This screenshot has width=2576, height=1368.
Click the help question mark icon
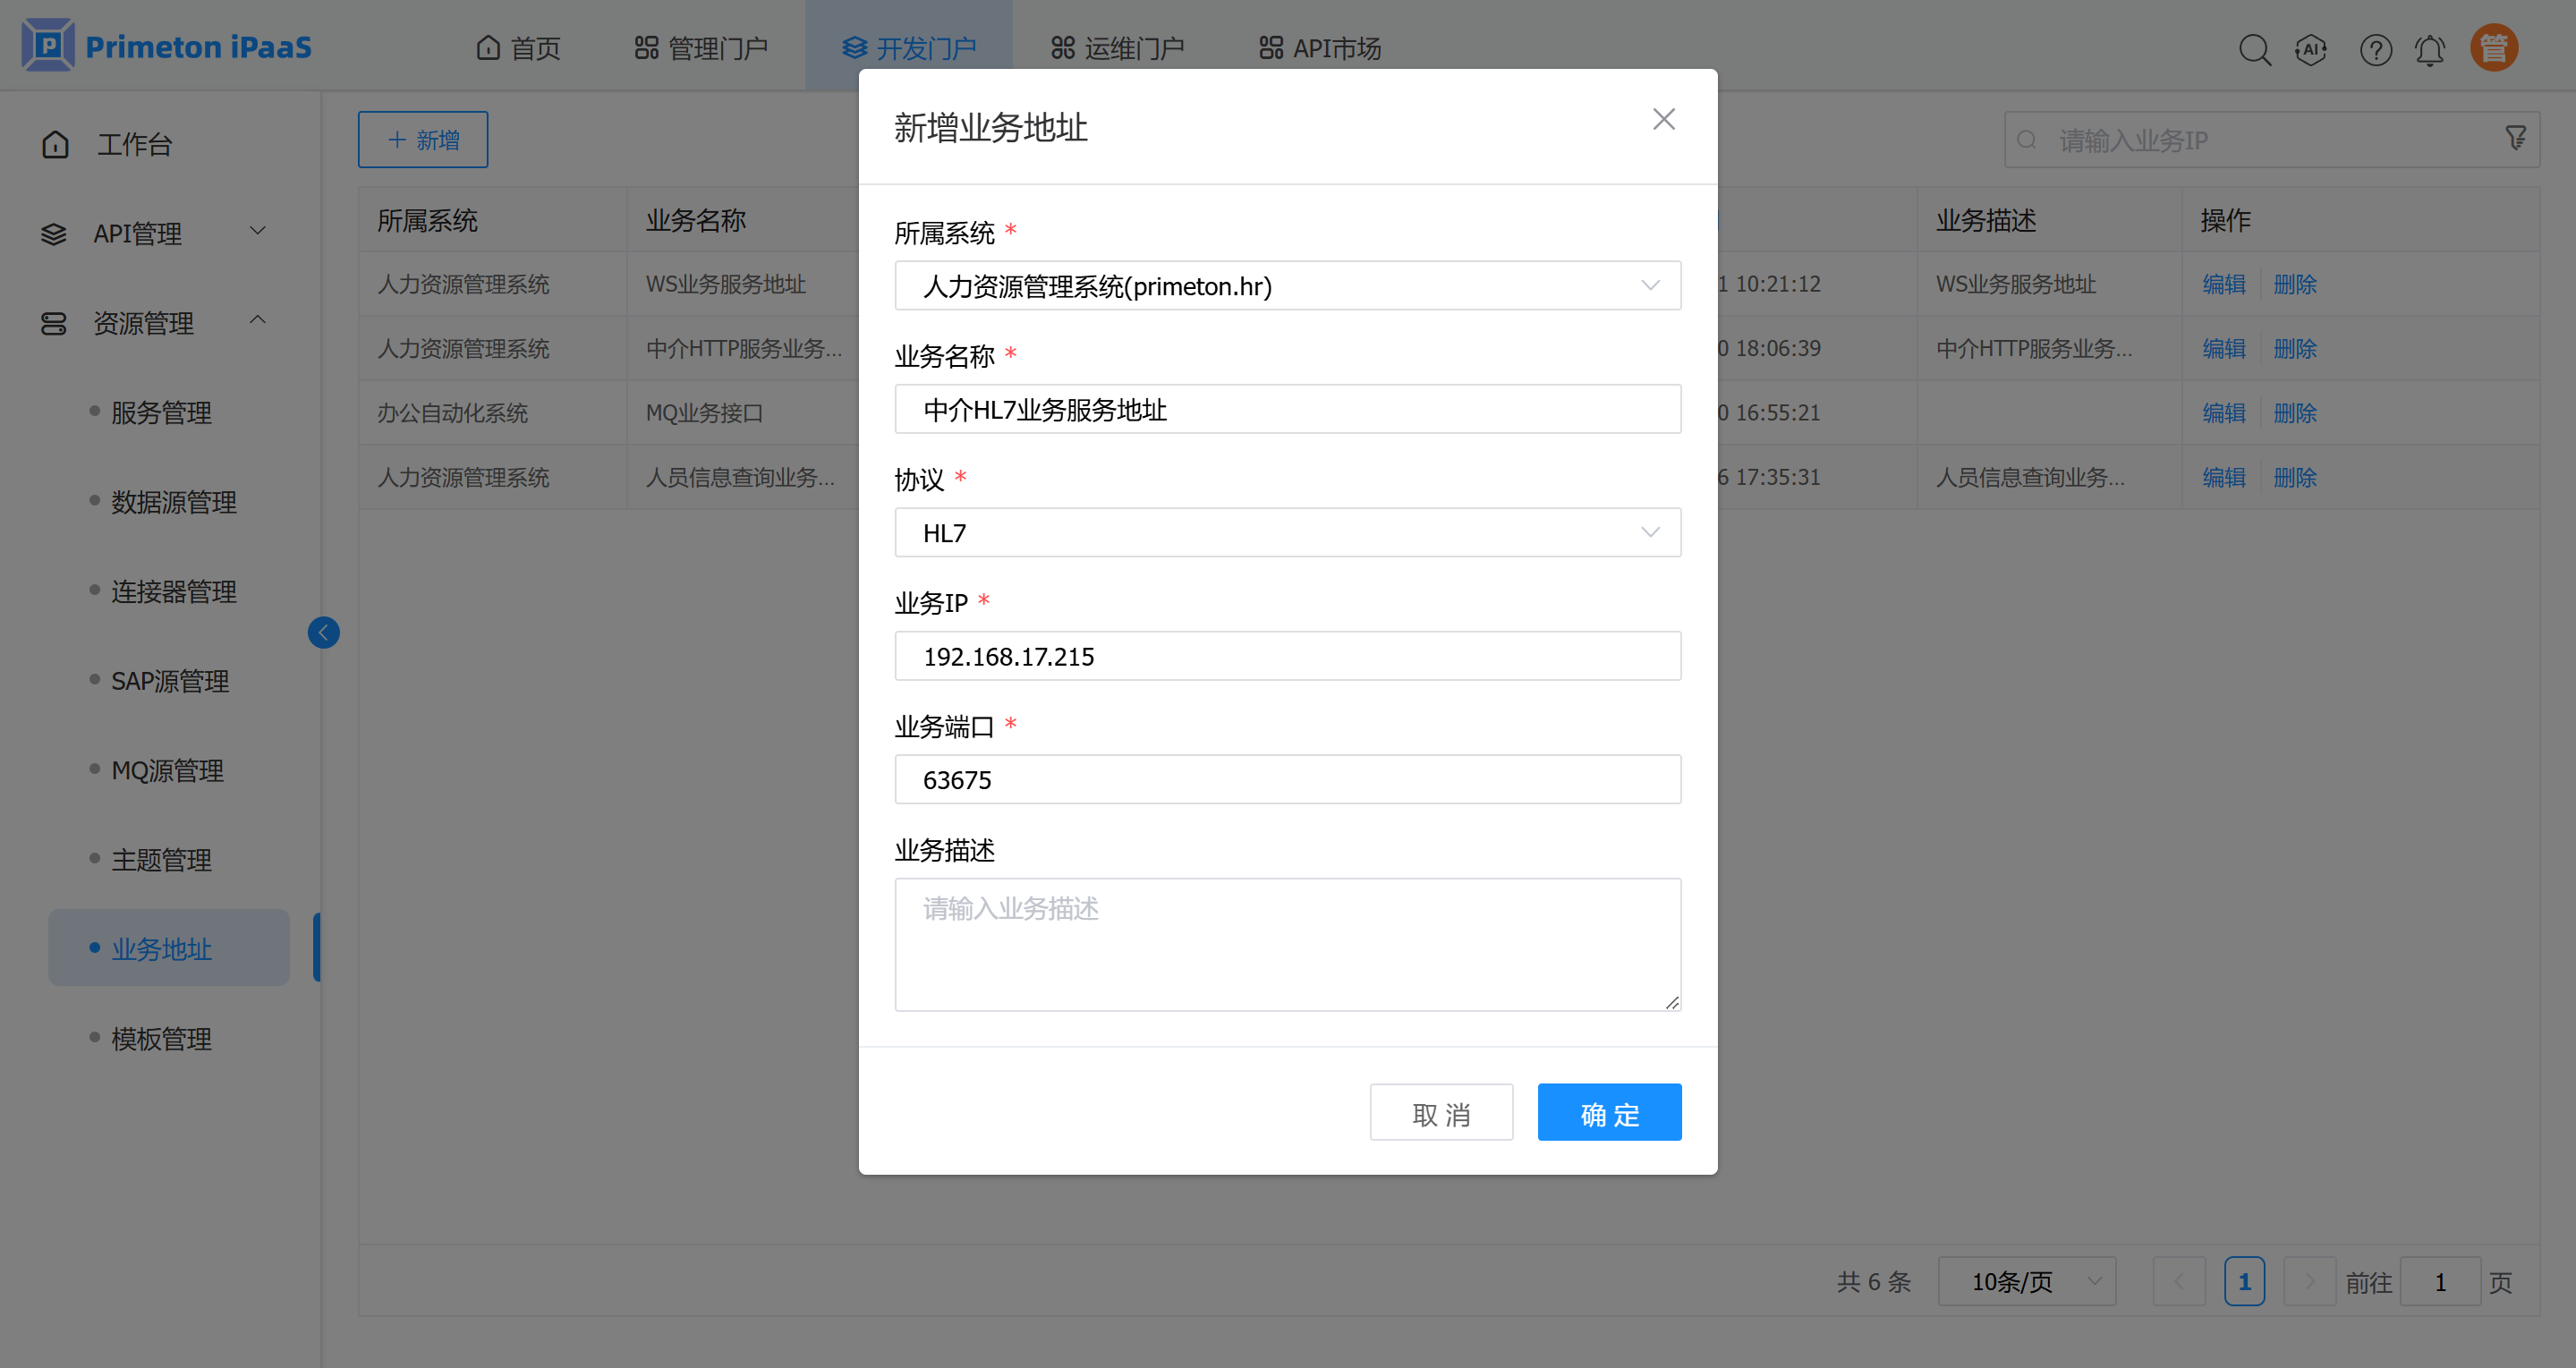[x=2375, y=49]
